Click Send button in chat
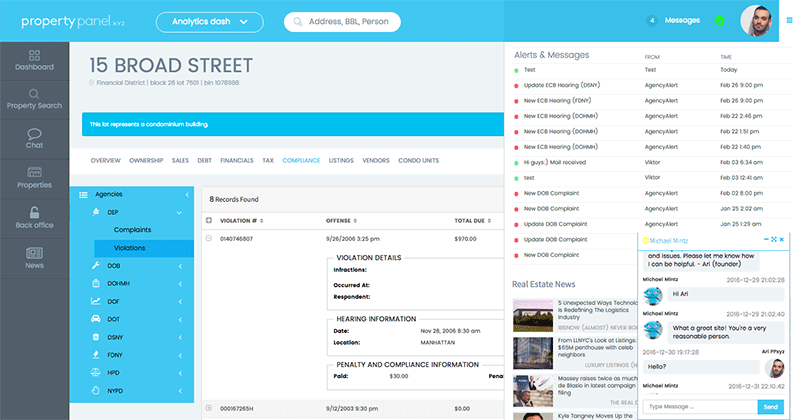Viewport: 800px width, 420px height. [770, 407]
